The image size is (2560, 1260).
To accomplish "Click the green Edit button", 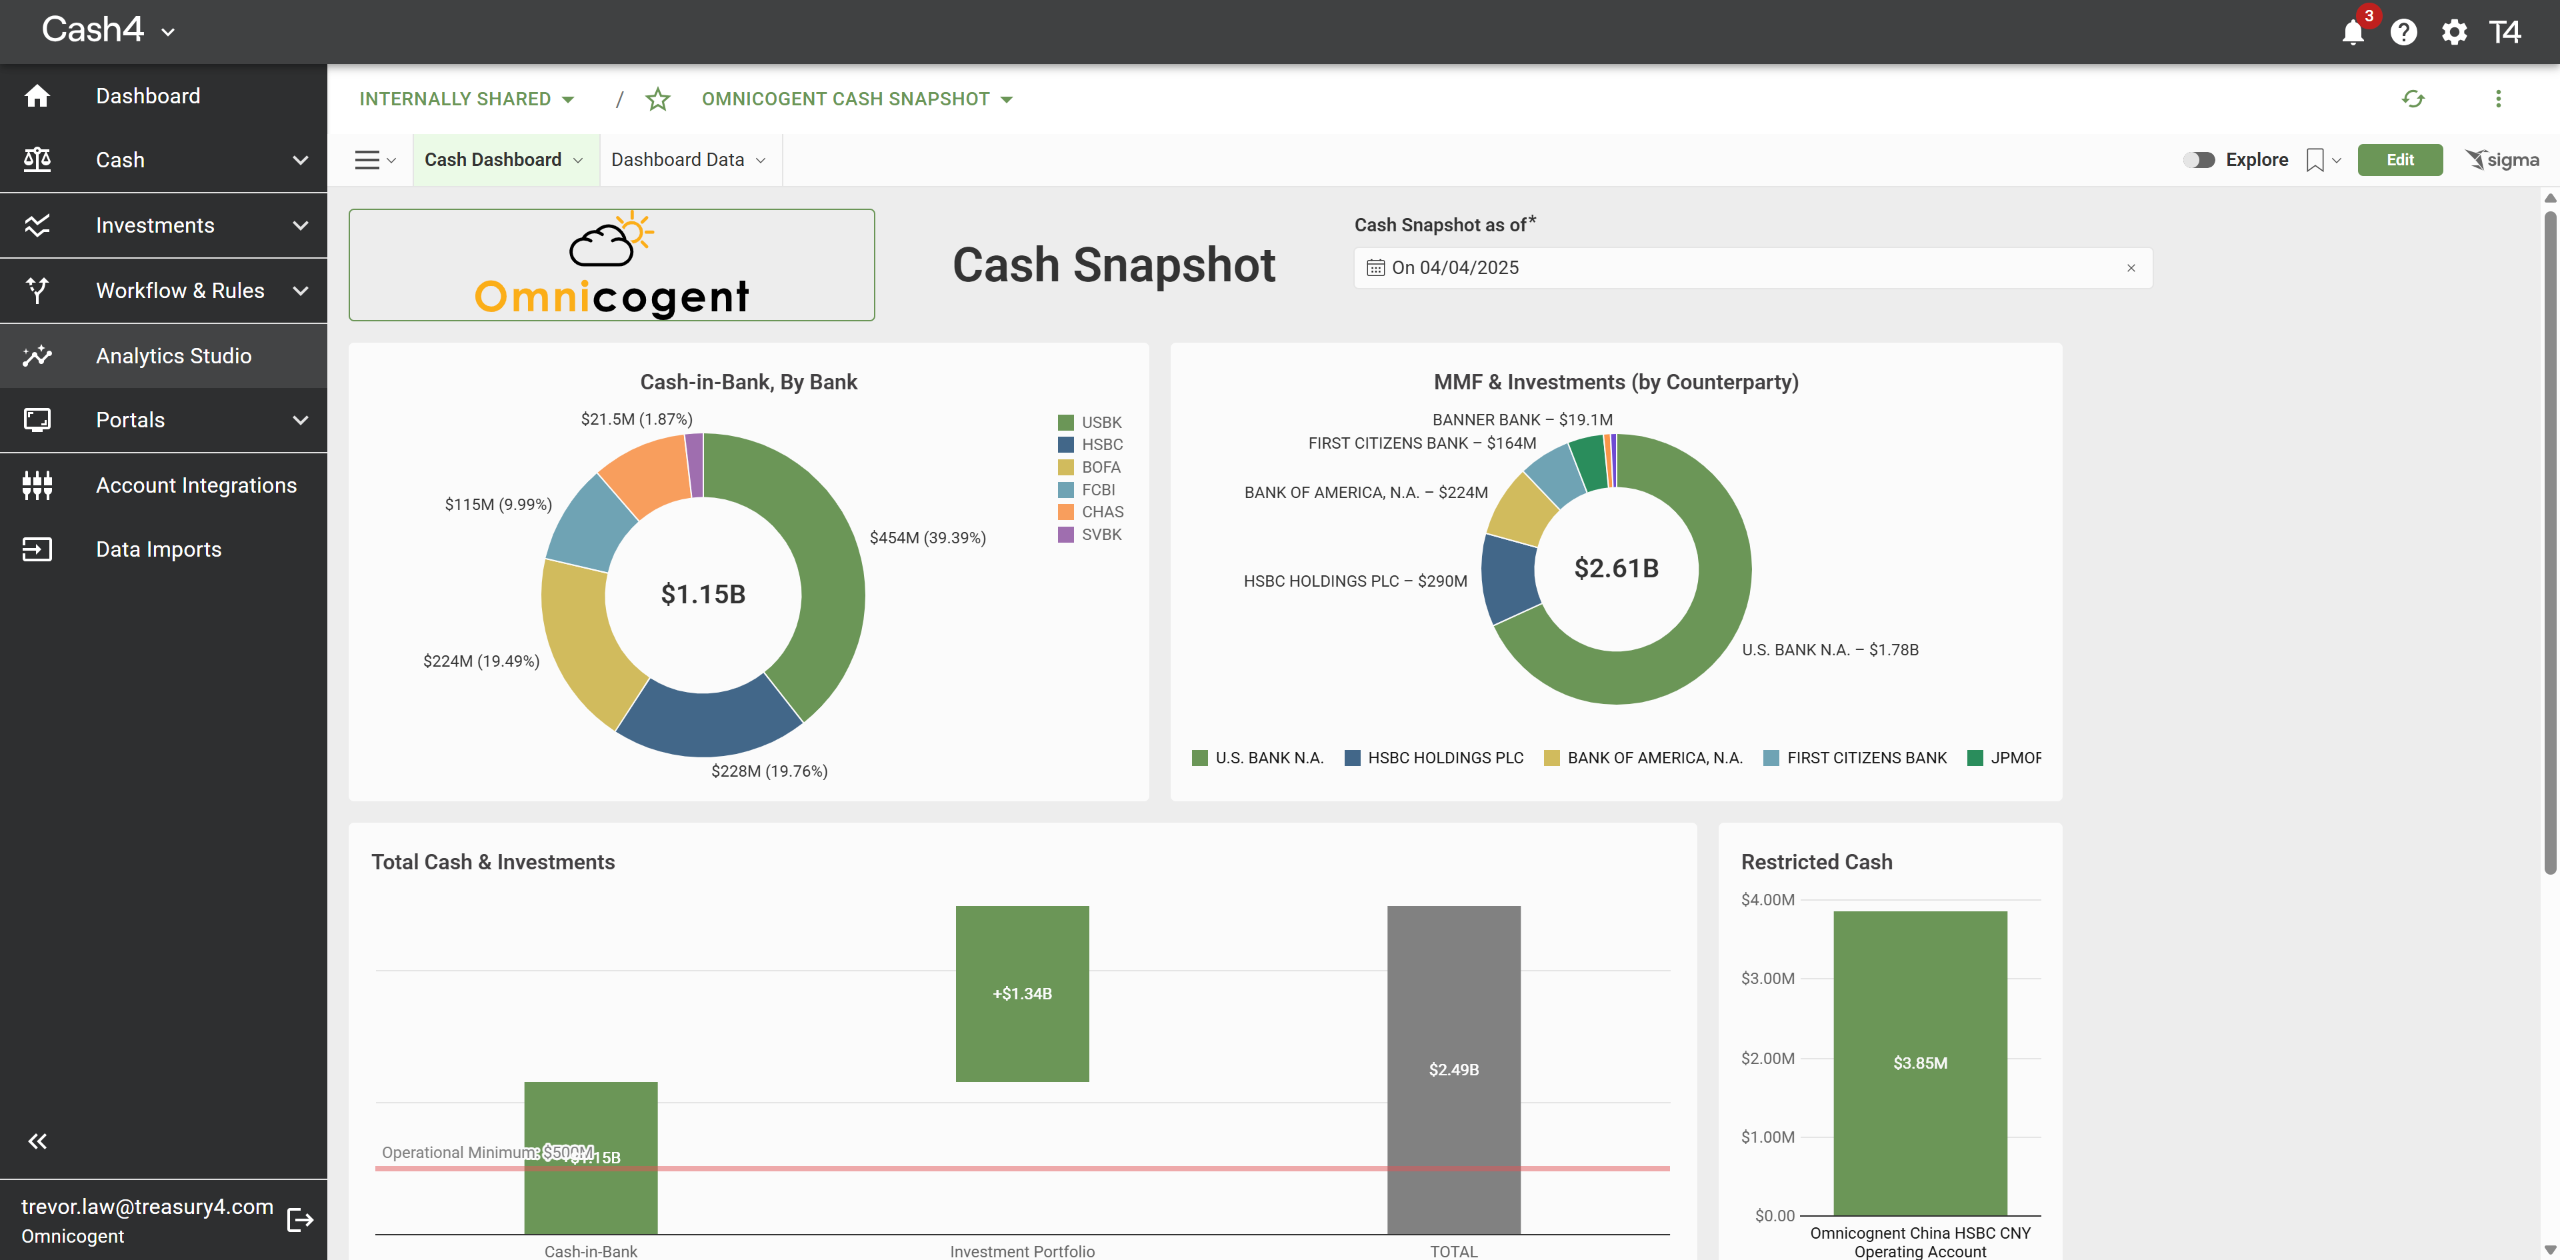I will click(2399, 160).
